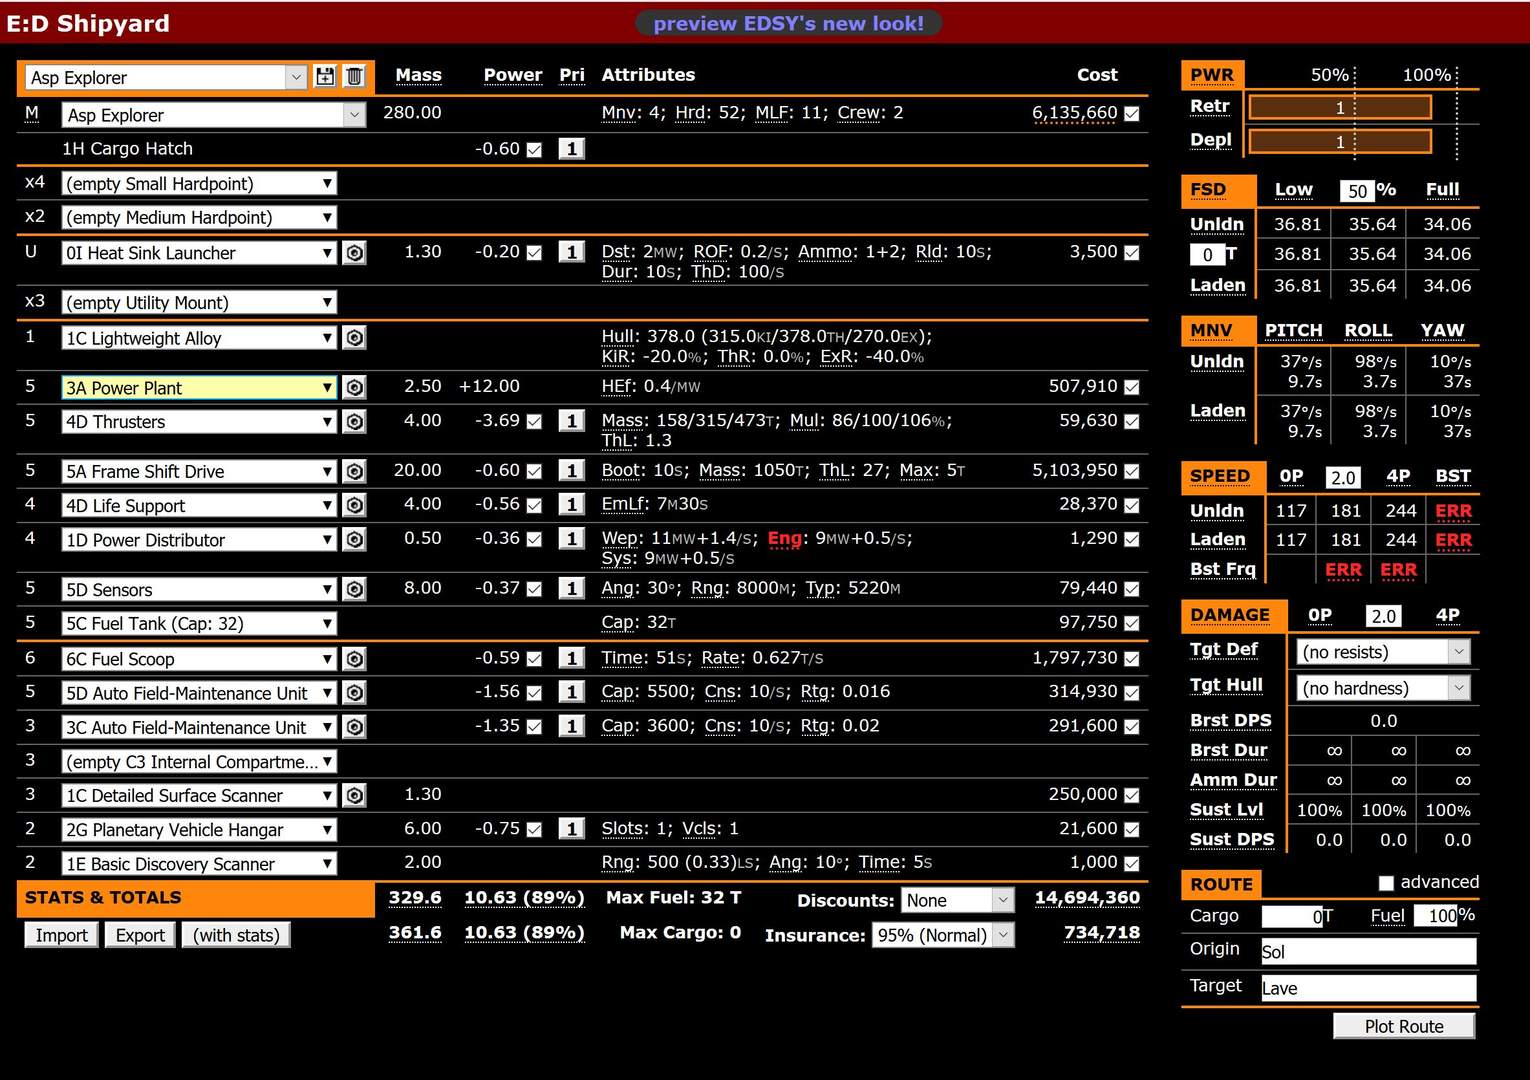
Task: Delete the build with the trash icon
Action: tap(354, 77)
